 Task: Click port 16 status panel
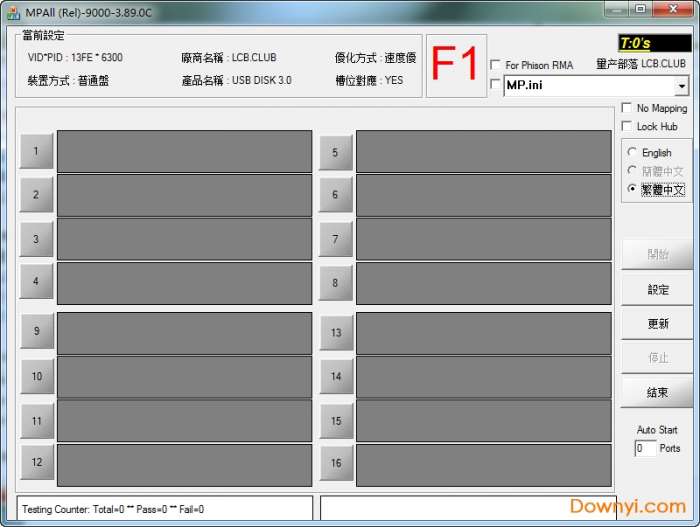coord(483,465)
